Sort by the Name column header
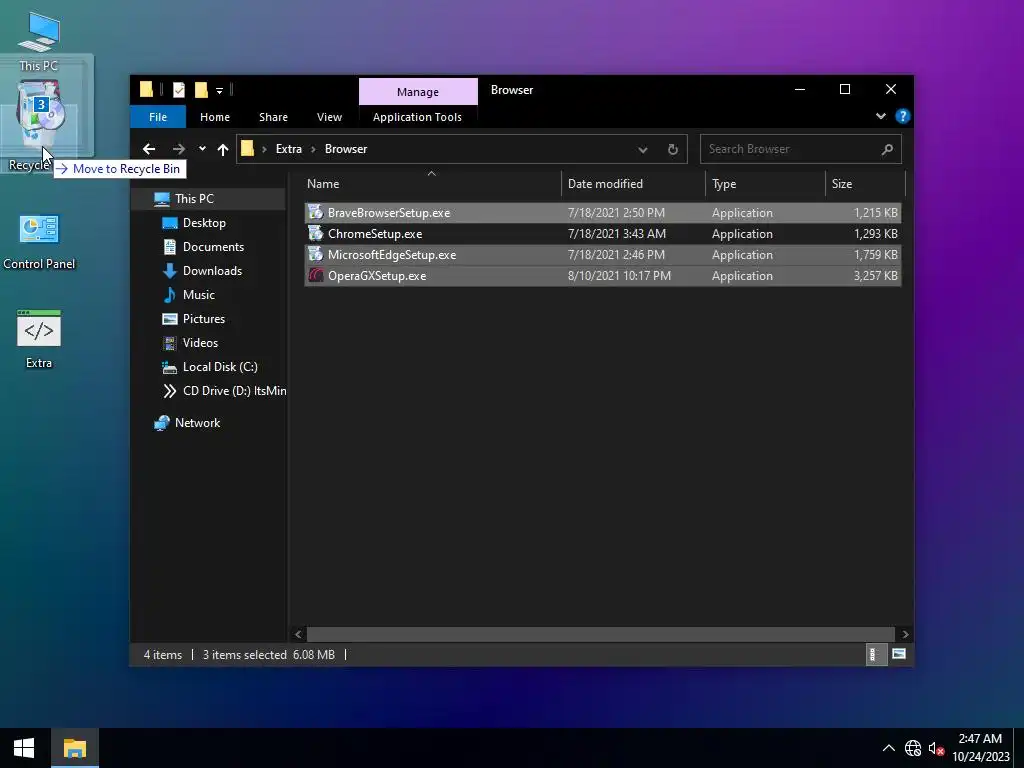Image resolution: width=1024 pixels, height=768 pixels. click(432, 184)
